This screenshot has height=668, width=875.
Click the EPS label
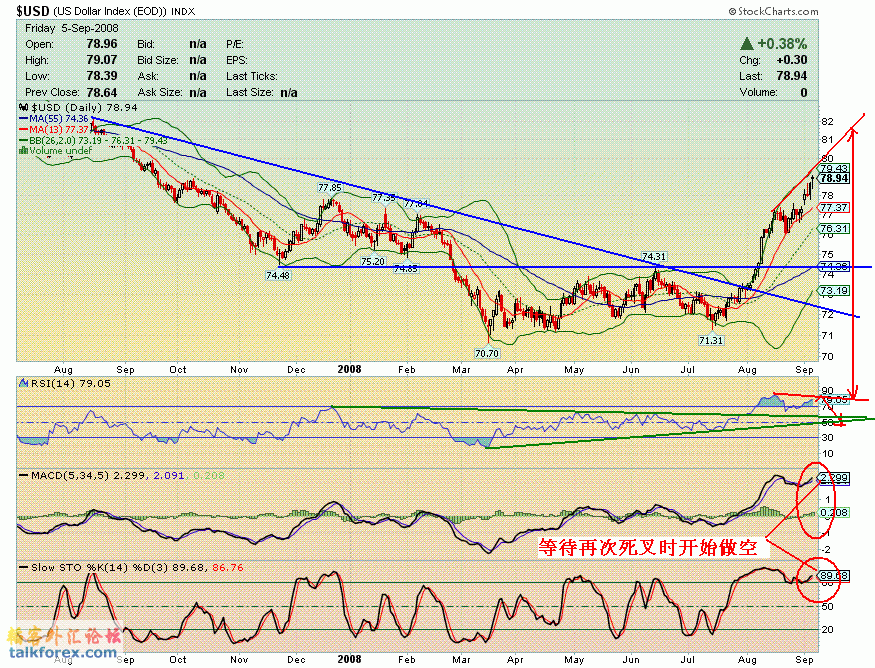(x=237, y=60)
